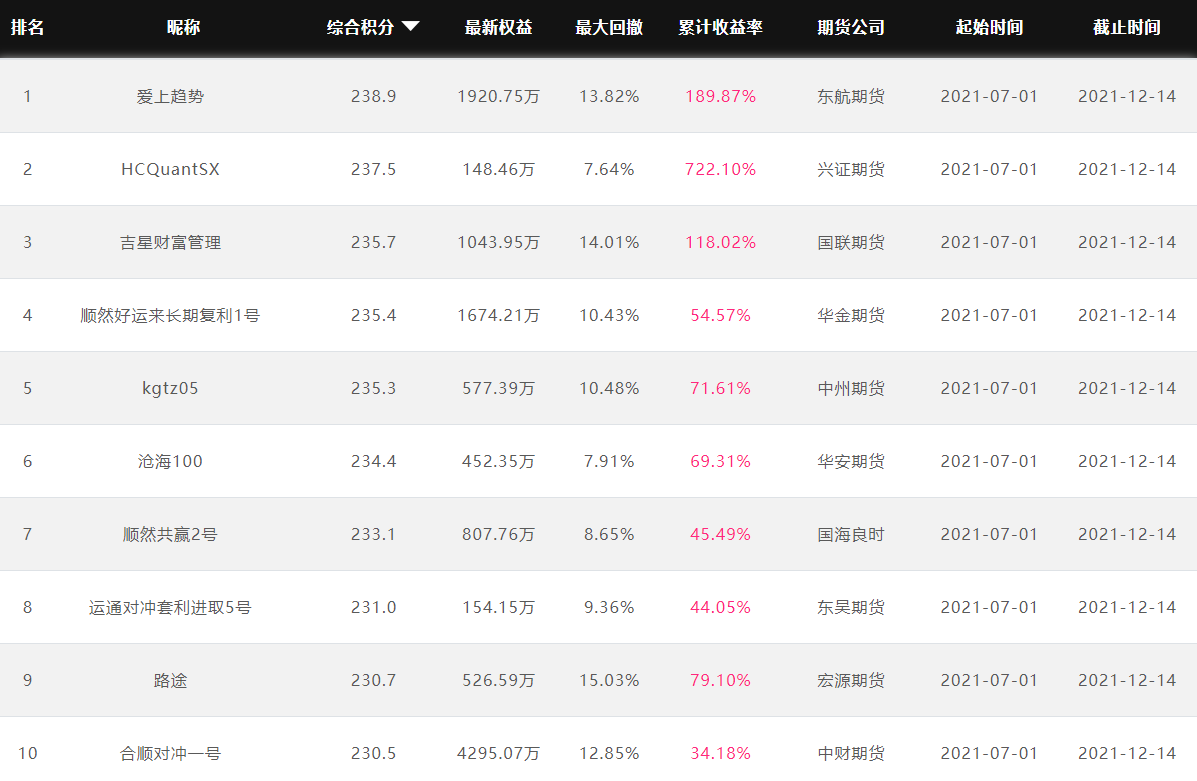Image resolution: width=1197 pixels, height=781 pixels.
Task: Click score value 231.0
Action: point(373,608)
